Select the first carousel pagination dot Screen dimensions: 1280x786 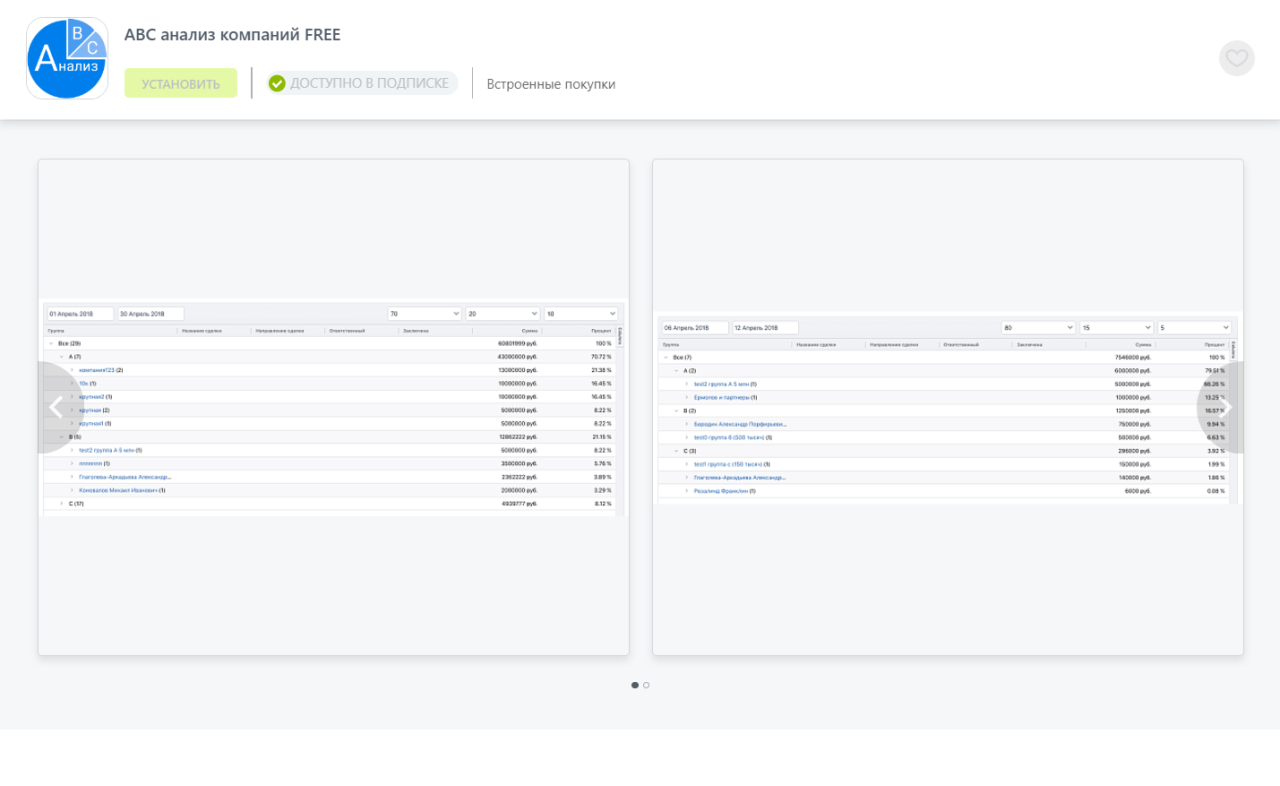click(x=635, y=685)
